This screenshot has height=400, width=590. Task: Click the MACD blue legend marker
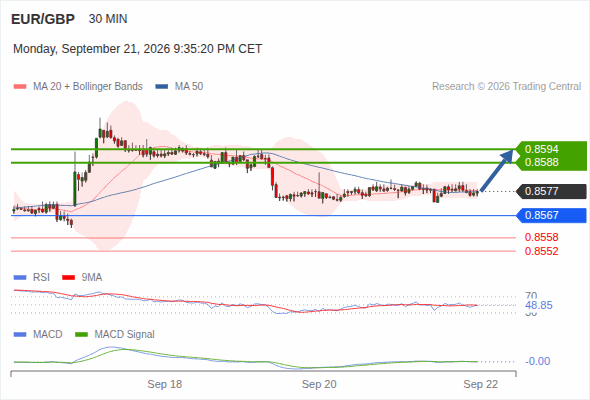(20, 335)
